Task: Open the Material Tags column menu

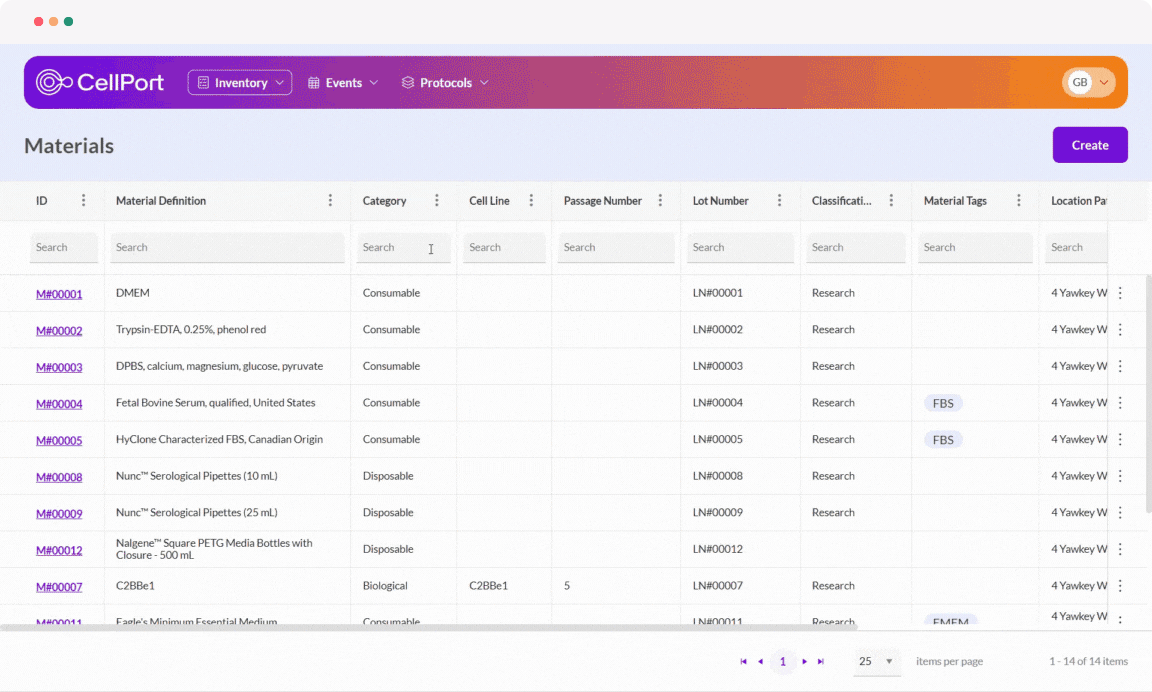Action: pyautogui.click(x=1019, y=201)
